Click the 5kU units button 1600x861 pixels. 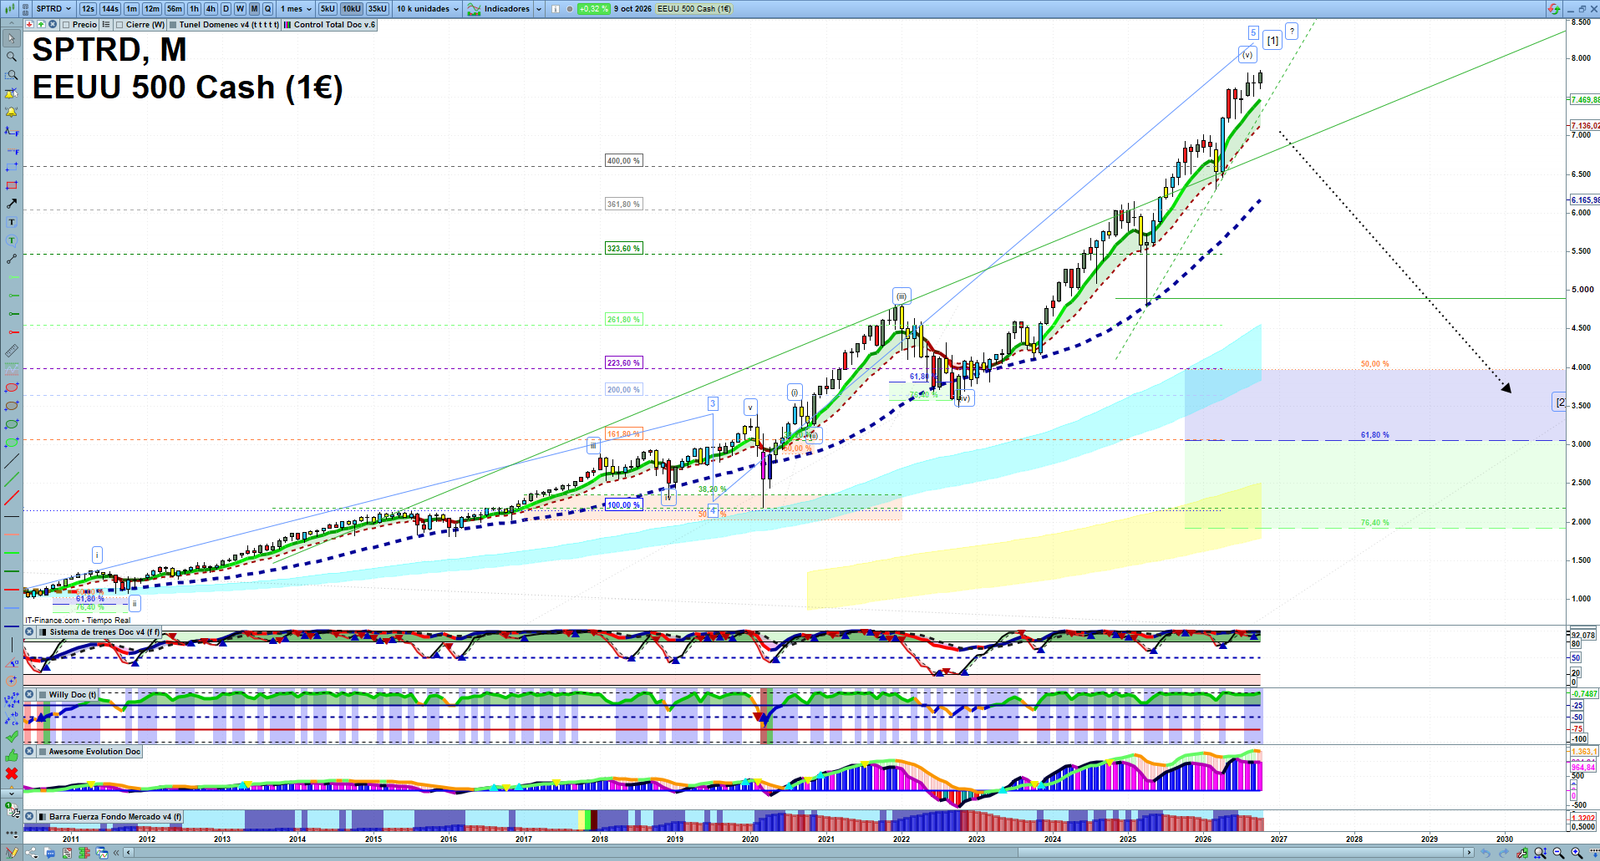(327, 9)
